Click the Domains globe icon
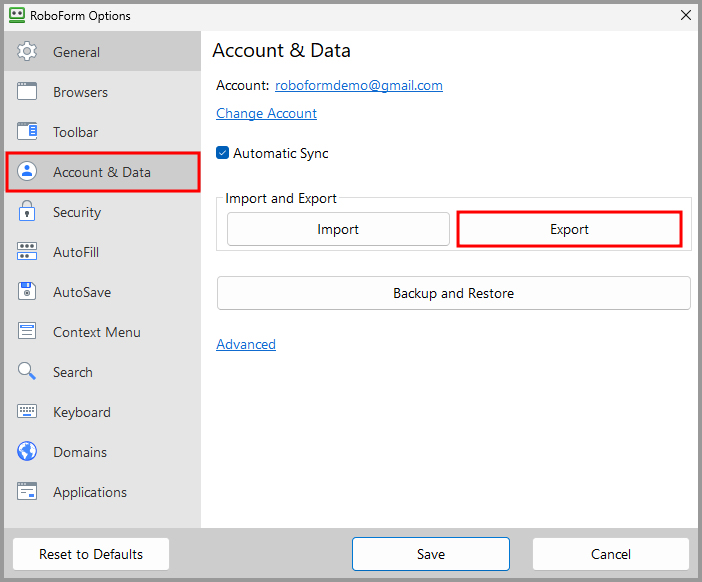 coord(27,452)
